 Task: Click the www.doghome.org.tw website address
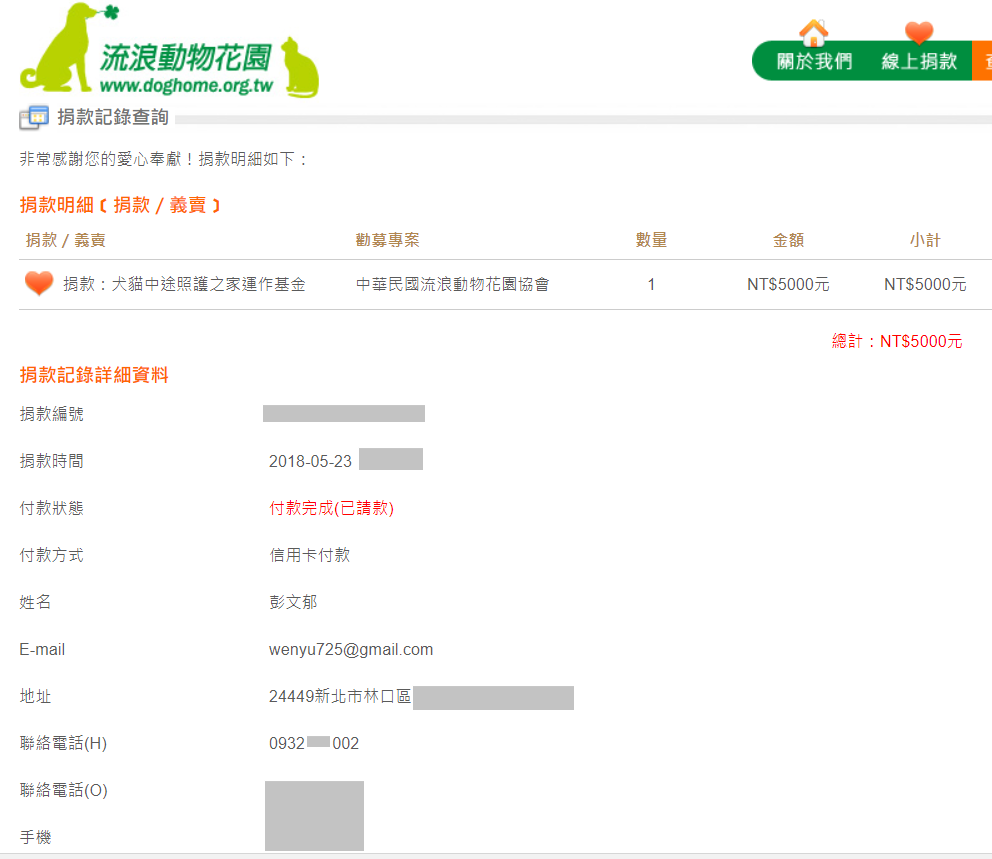coord(186,86)
